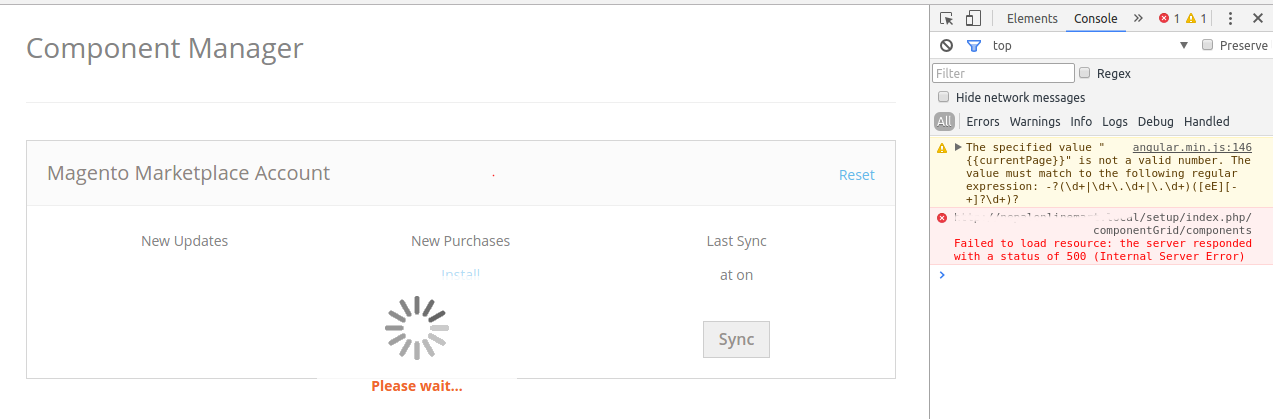Toggle the device toolbar icon
Viewport: 1273px width, 419px height.
click(x=973, y=18)
